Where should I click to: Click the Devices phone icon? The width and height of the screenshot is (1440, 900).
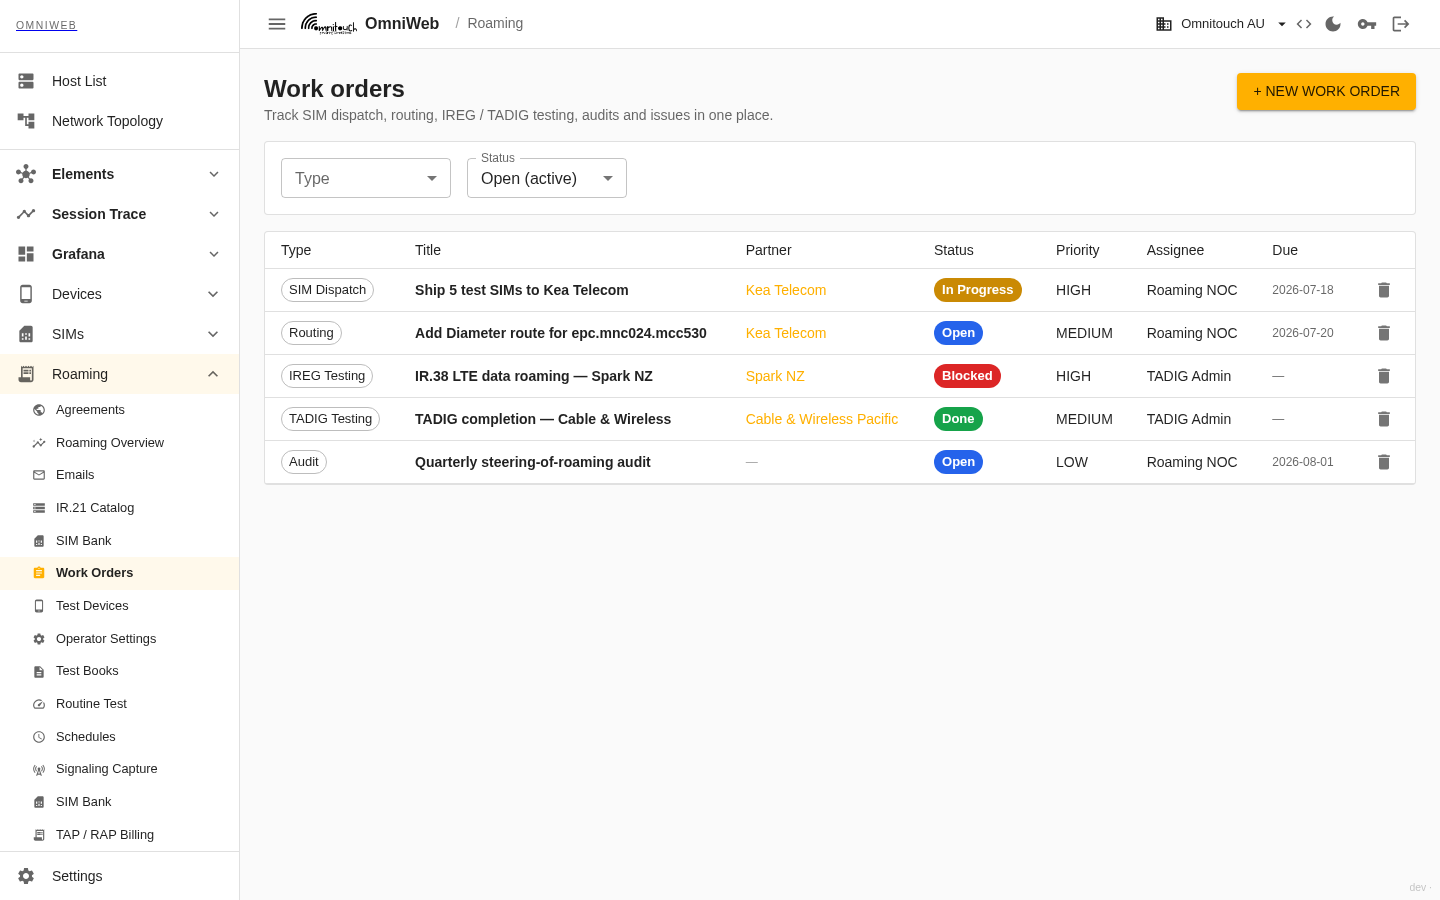click(26, 294)
